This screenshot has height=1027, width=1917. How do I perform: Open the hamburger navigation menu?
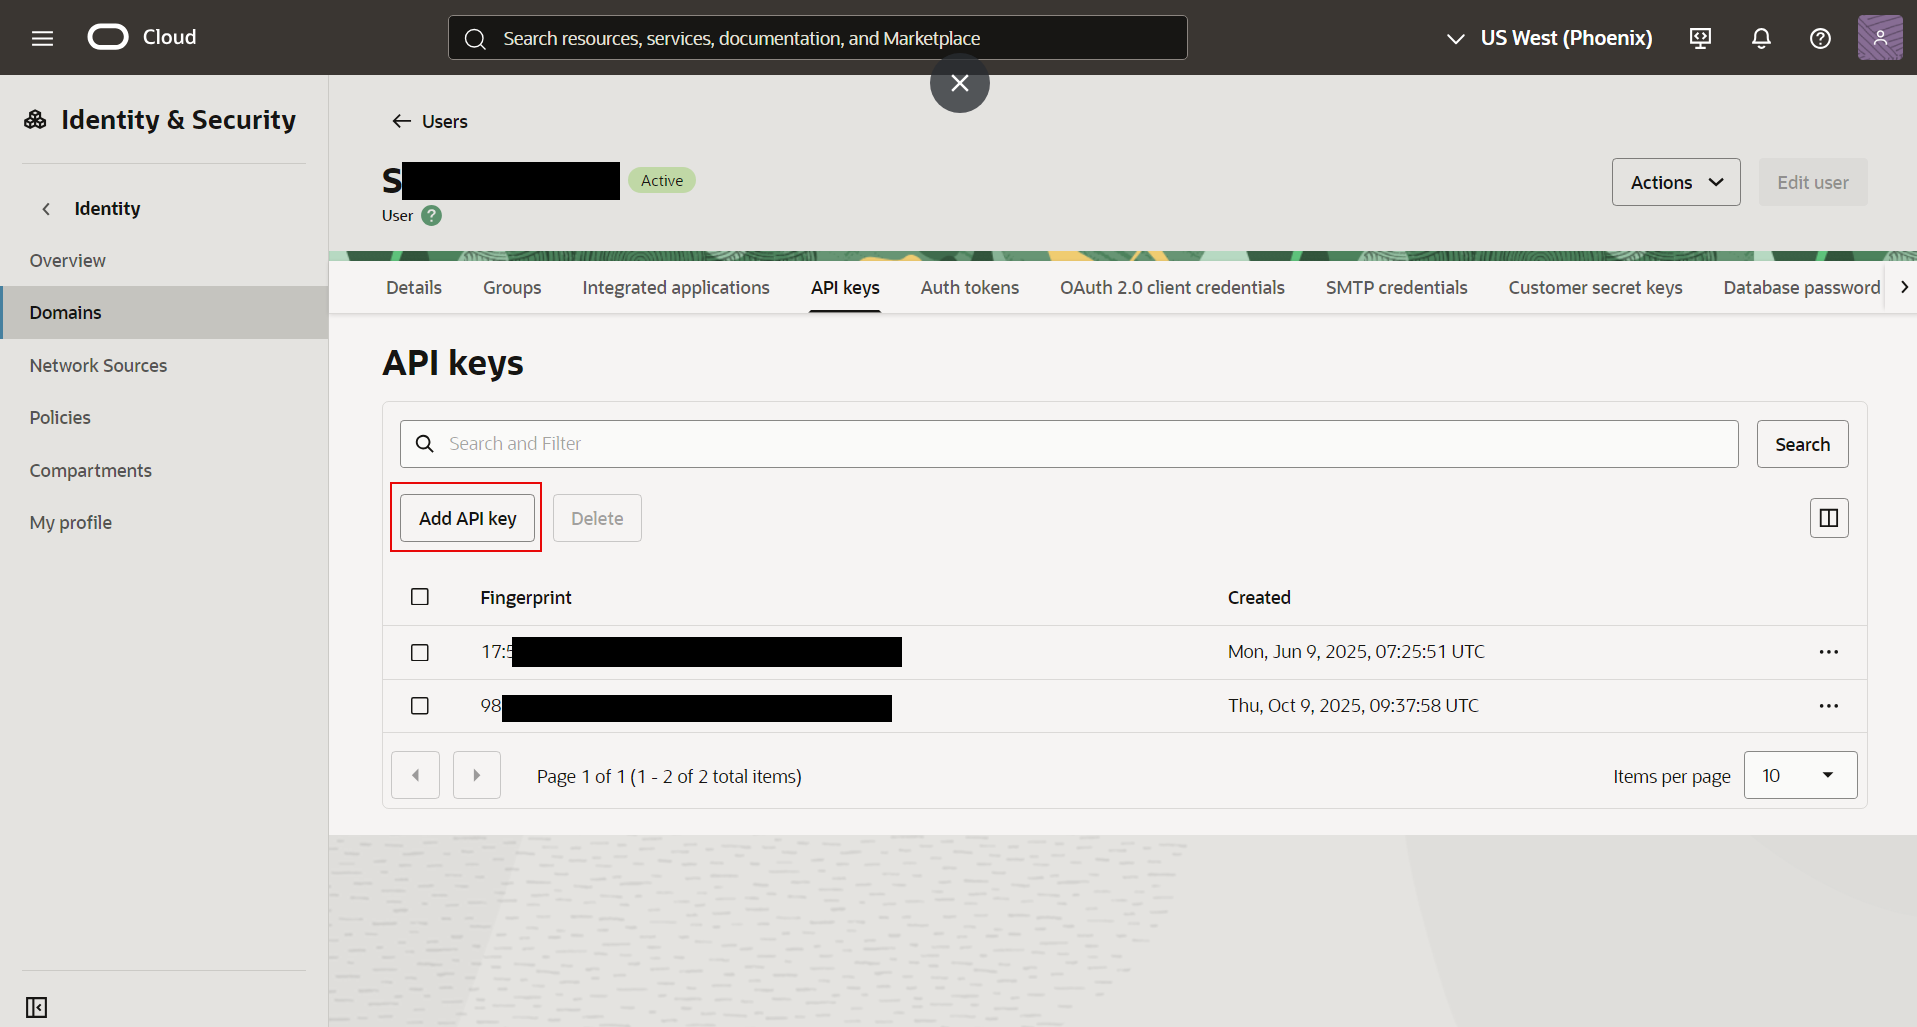[42, 38]
